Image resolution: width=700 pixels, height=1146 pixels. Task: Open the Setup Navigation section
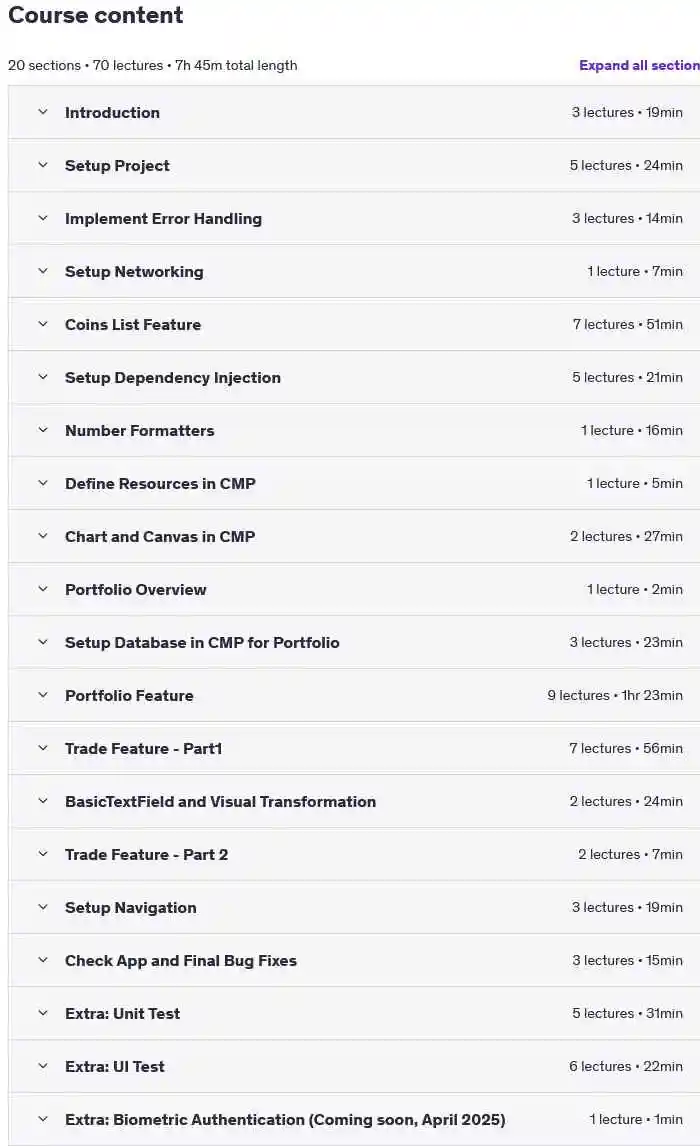click(354, 908)
